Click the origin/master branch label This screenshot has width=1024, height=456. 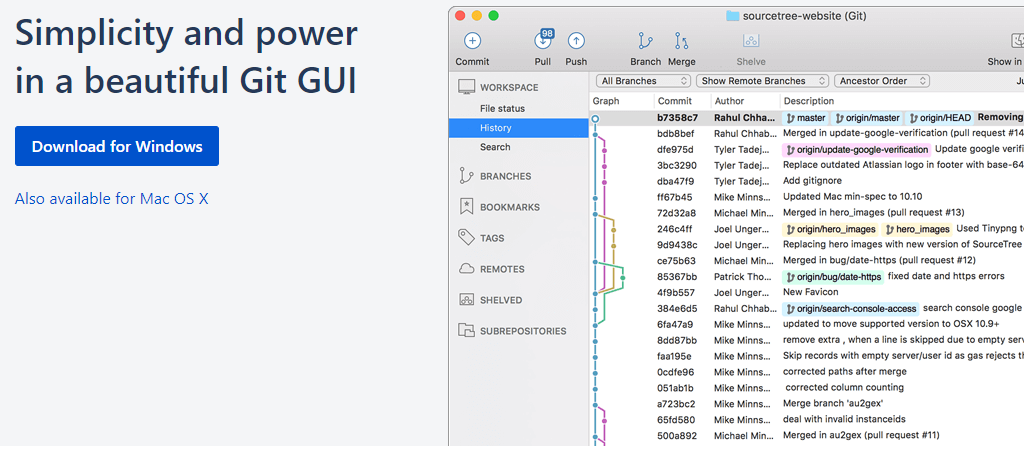(x=867, y=118)
